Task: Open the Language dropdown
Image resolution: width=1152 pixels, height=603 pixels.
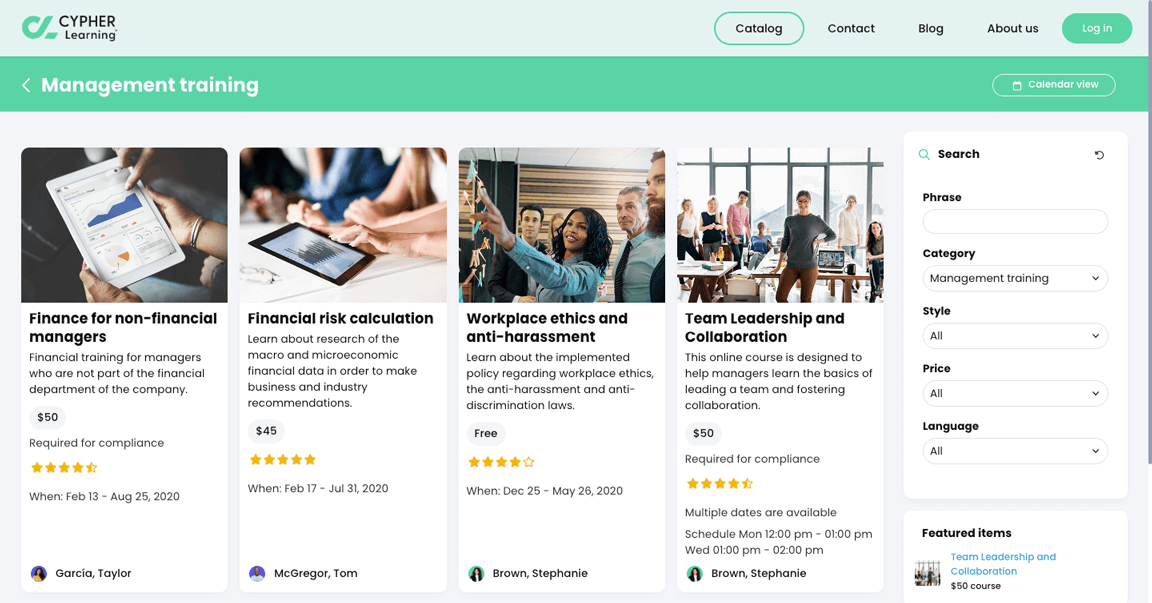Action: [1015, 450]
